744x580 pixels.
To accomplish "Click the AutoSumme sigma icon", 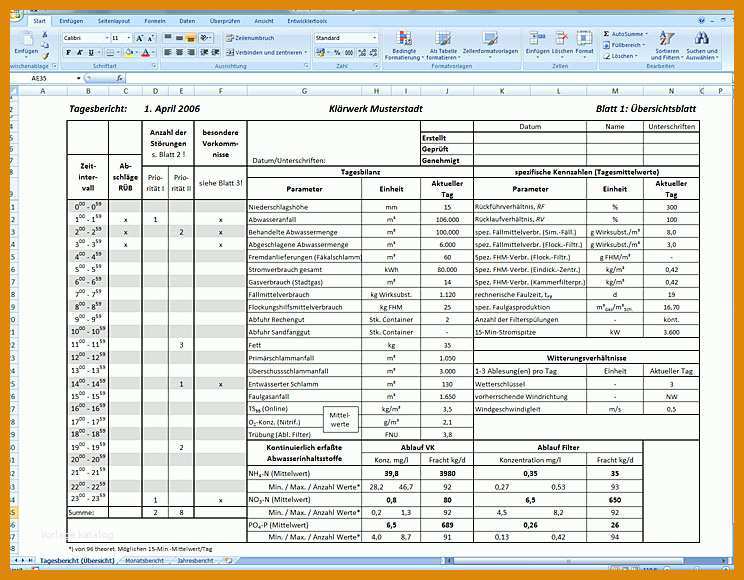I will 606,34.
